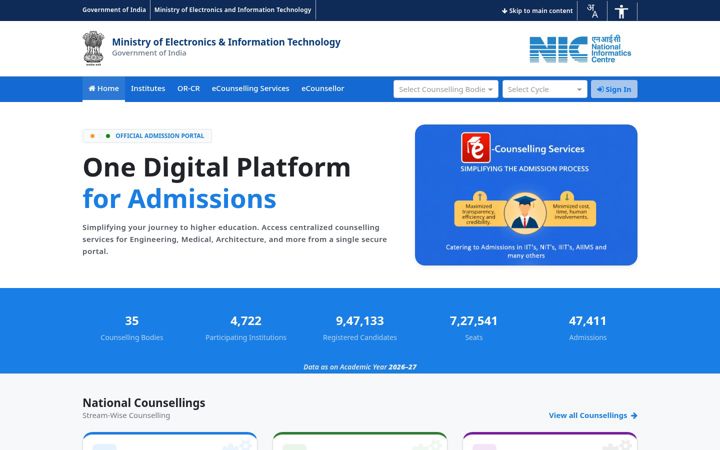Click the National Counsellings heading

(144, 403)
